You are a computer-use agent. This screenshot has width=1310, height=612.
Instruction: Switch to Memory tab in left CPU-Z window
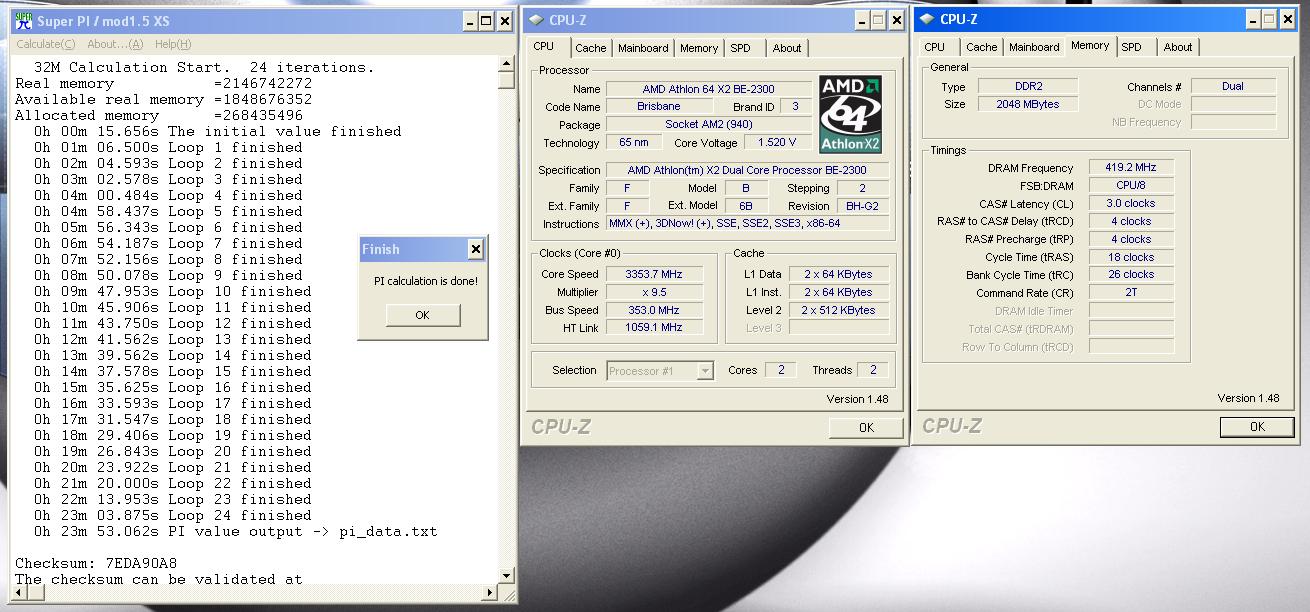(x=699, y=48)
